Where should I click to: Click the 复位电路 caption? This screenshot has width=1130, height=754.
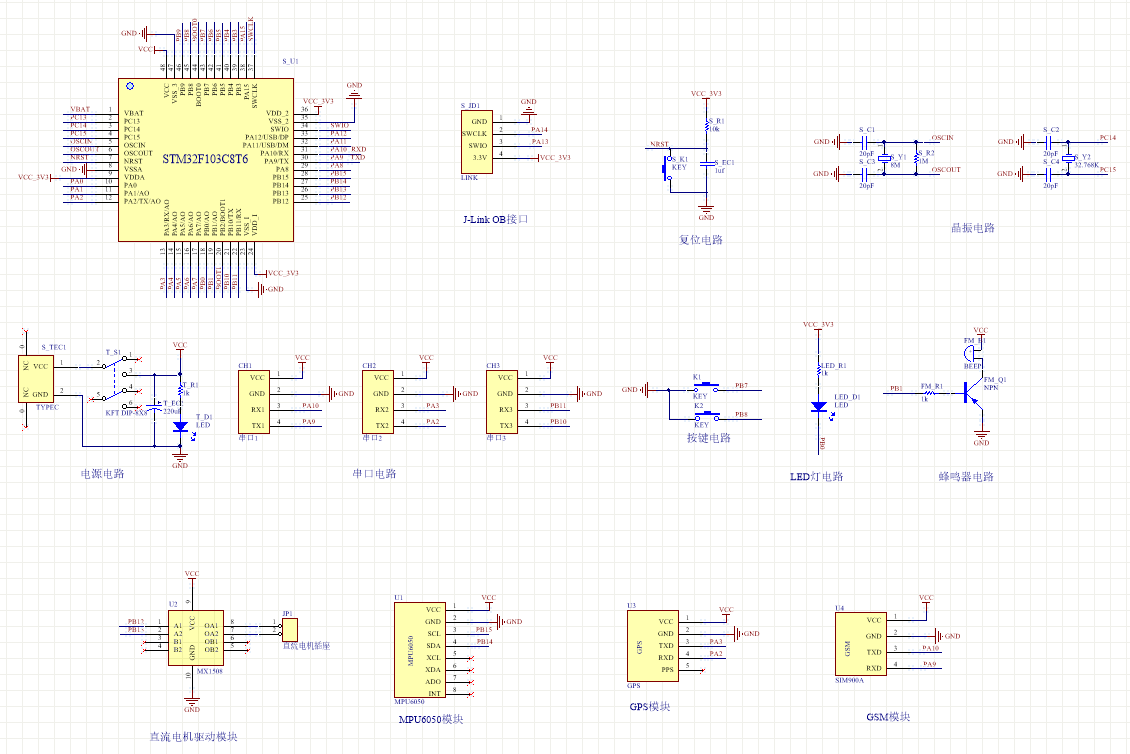700,239
